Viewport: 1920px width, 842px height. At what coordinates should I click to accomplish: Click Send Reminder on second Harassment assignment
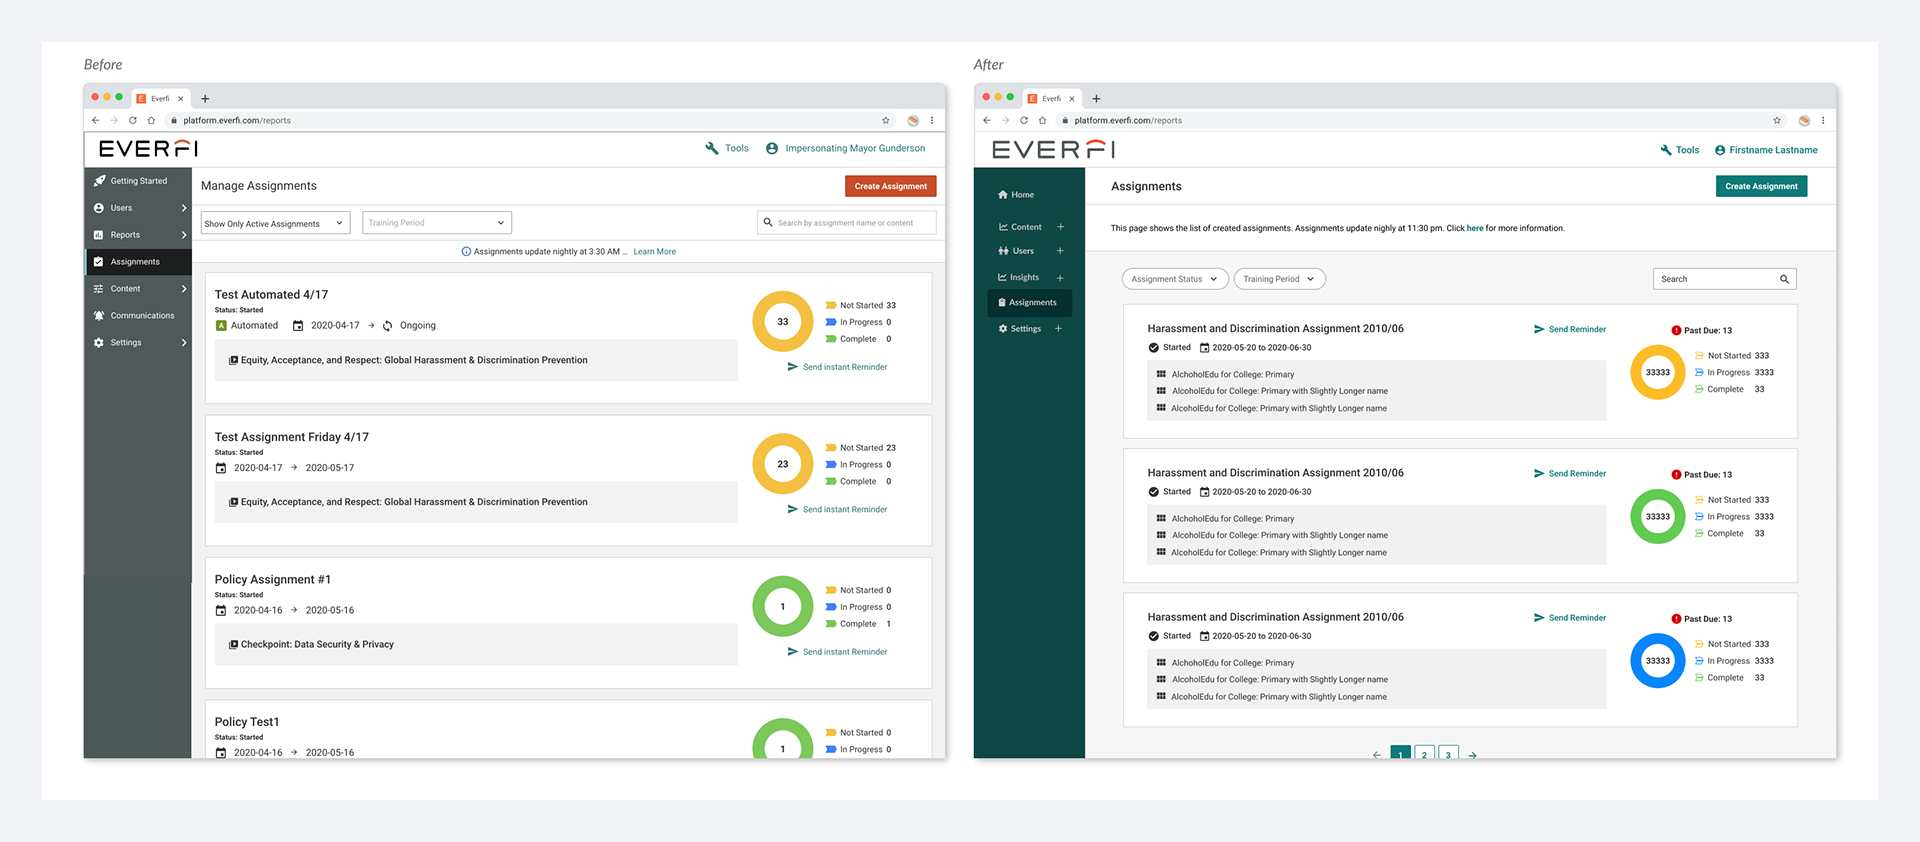[1570, 474]
